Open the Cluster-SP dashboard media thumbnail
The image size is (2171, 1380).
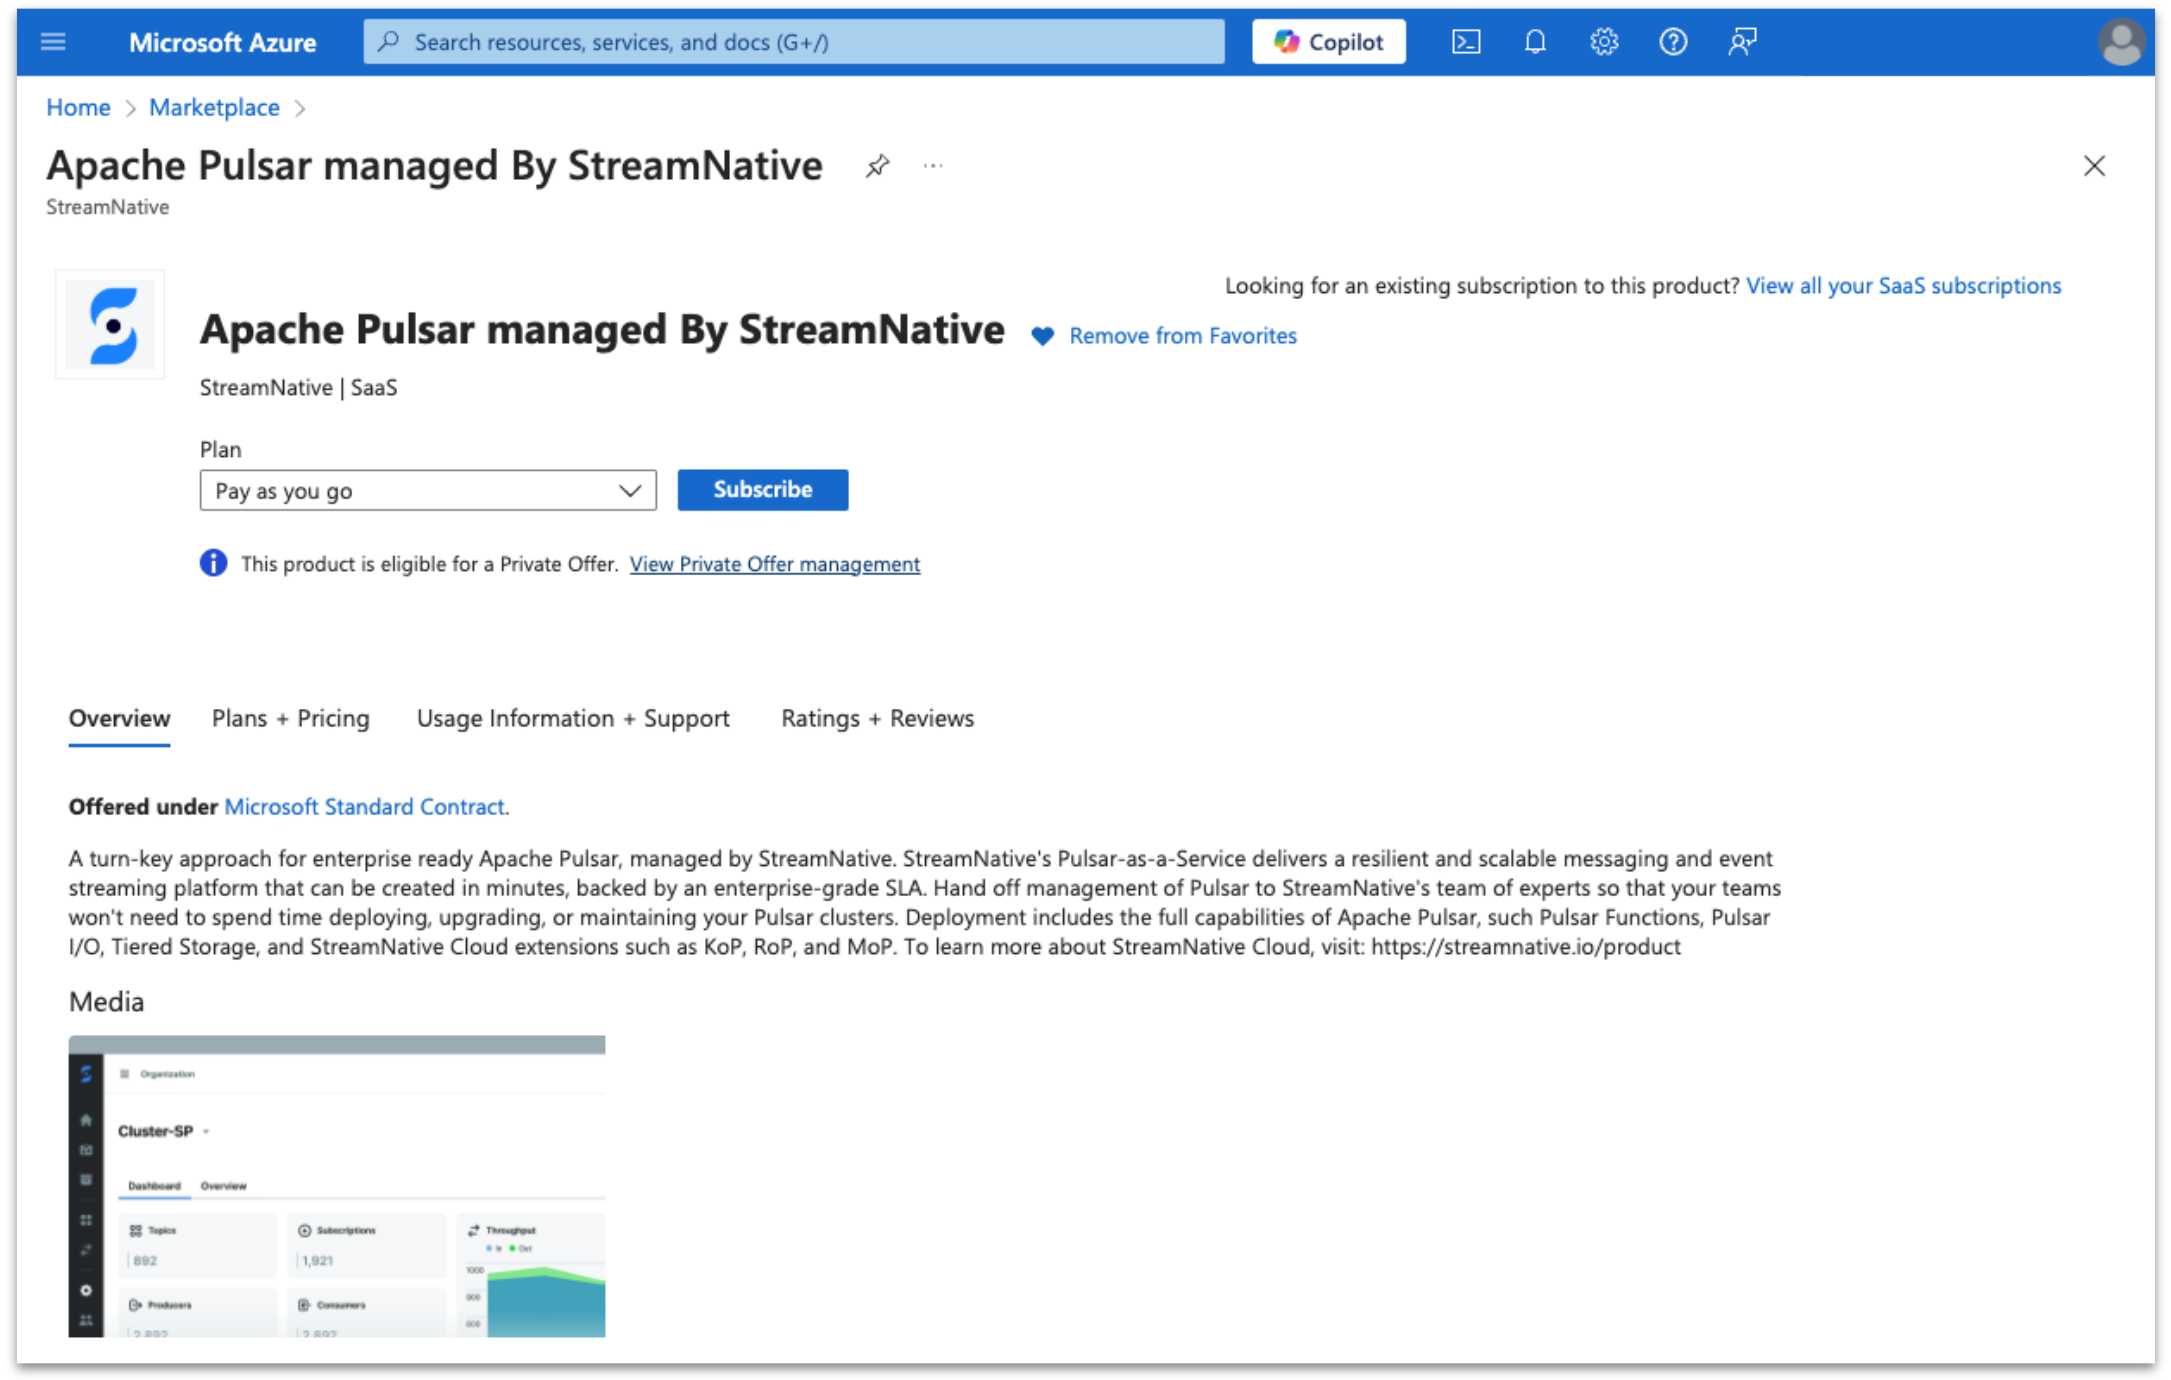click(337, 1186)
